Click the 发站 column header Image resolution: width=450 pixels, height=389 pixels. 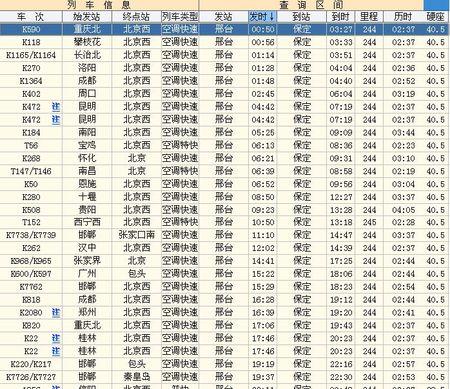224,16
